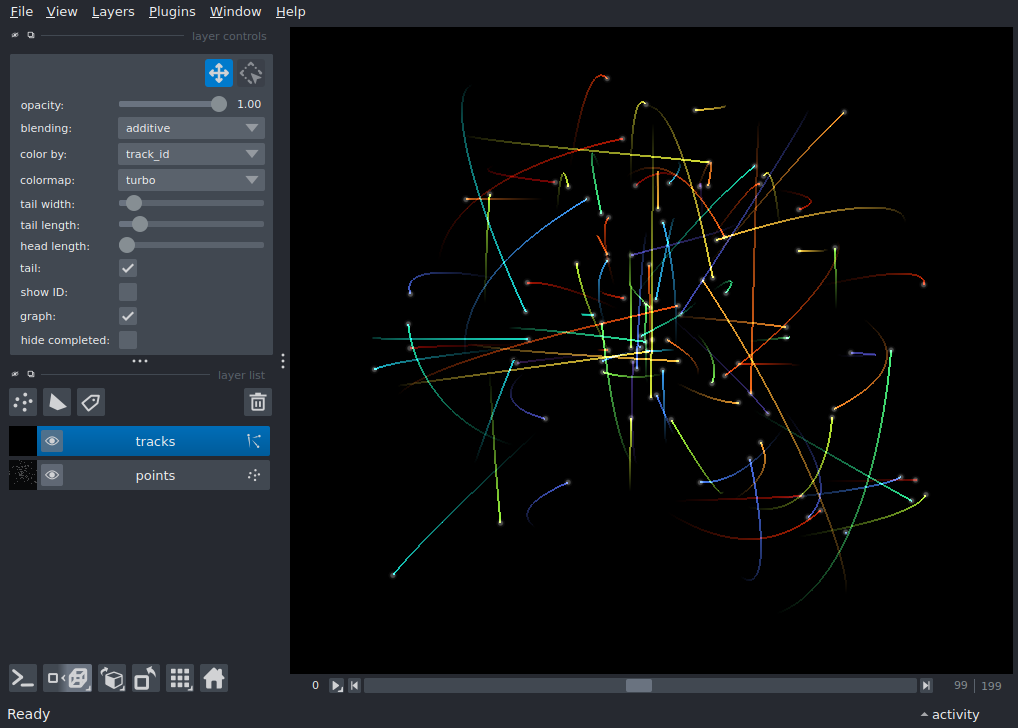Screen dimensions: 1018x728
Task: Roll dimension axes order
Action: tap(112, 677)
